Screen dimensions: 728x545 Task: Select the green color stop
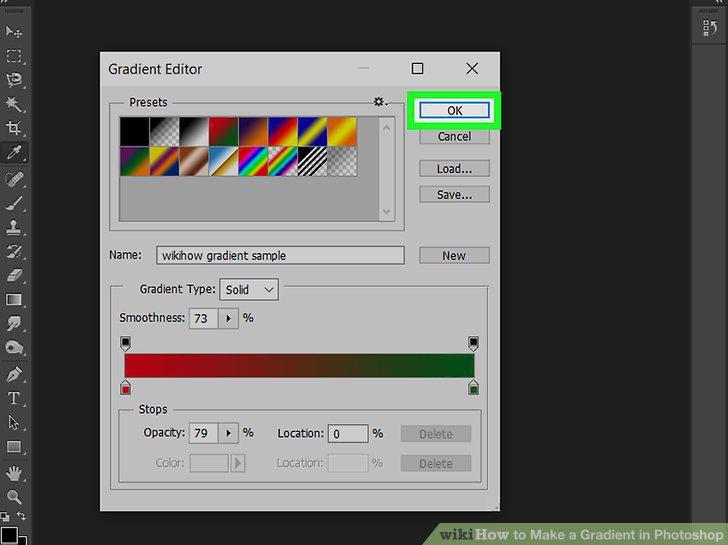473,387
